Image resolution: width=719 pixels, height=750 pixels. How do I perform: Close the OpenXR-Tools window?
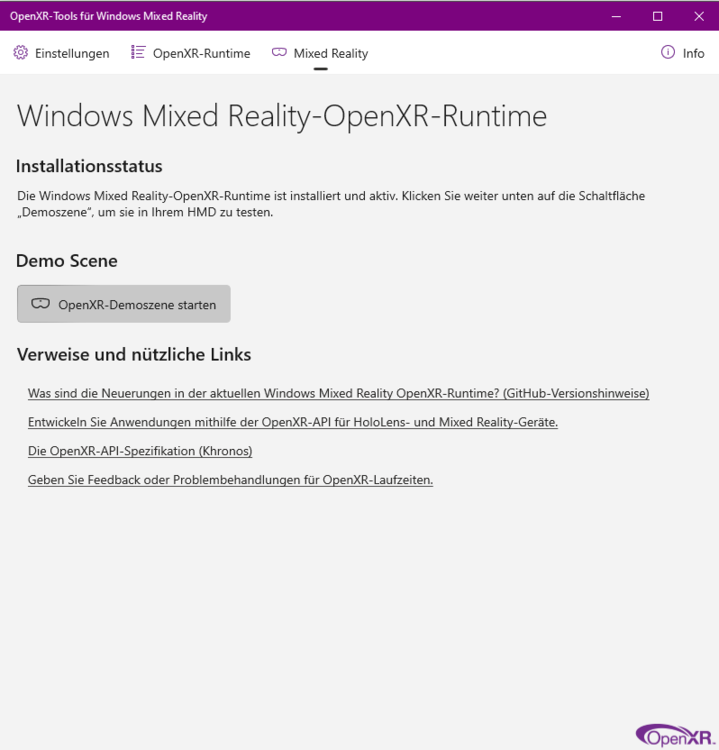tap(699, 16)
